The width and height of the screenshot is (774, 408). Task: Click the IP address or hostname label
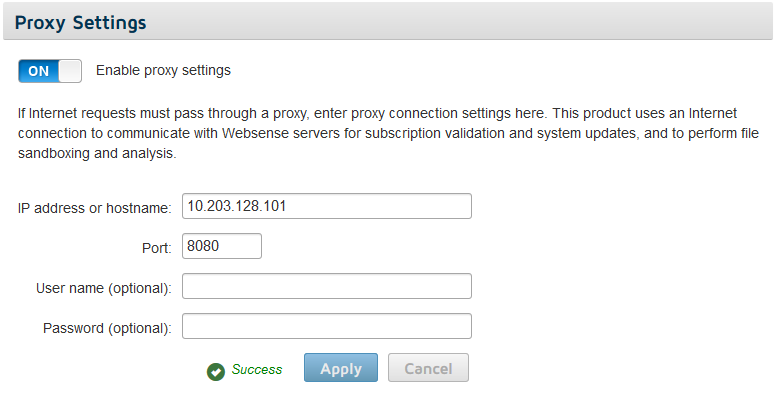94,208
